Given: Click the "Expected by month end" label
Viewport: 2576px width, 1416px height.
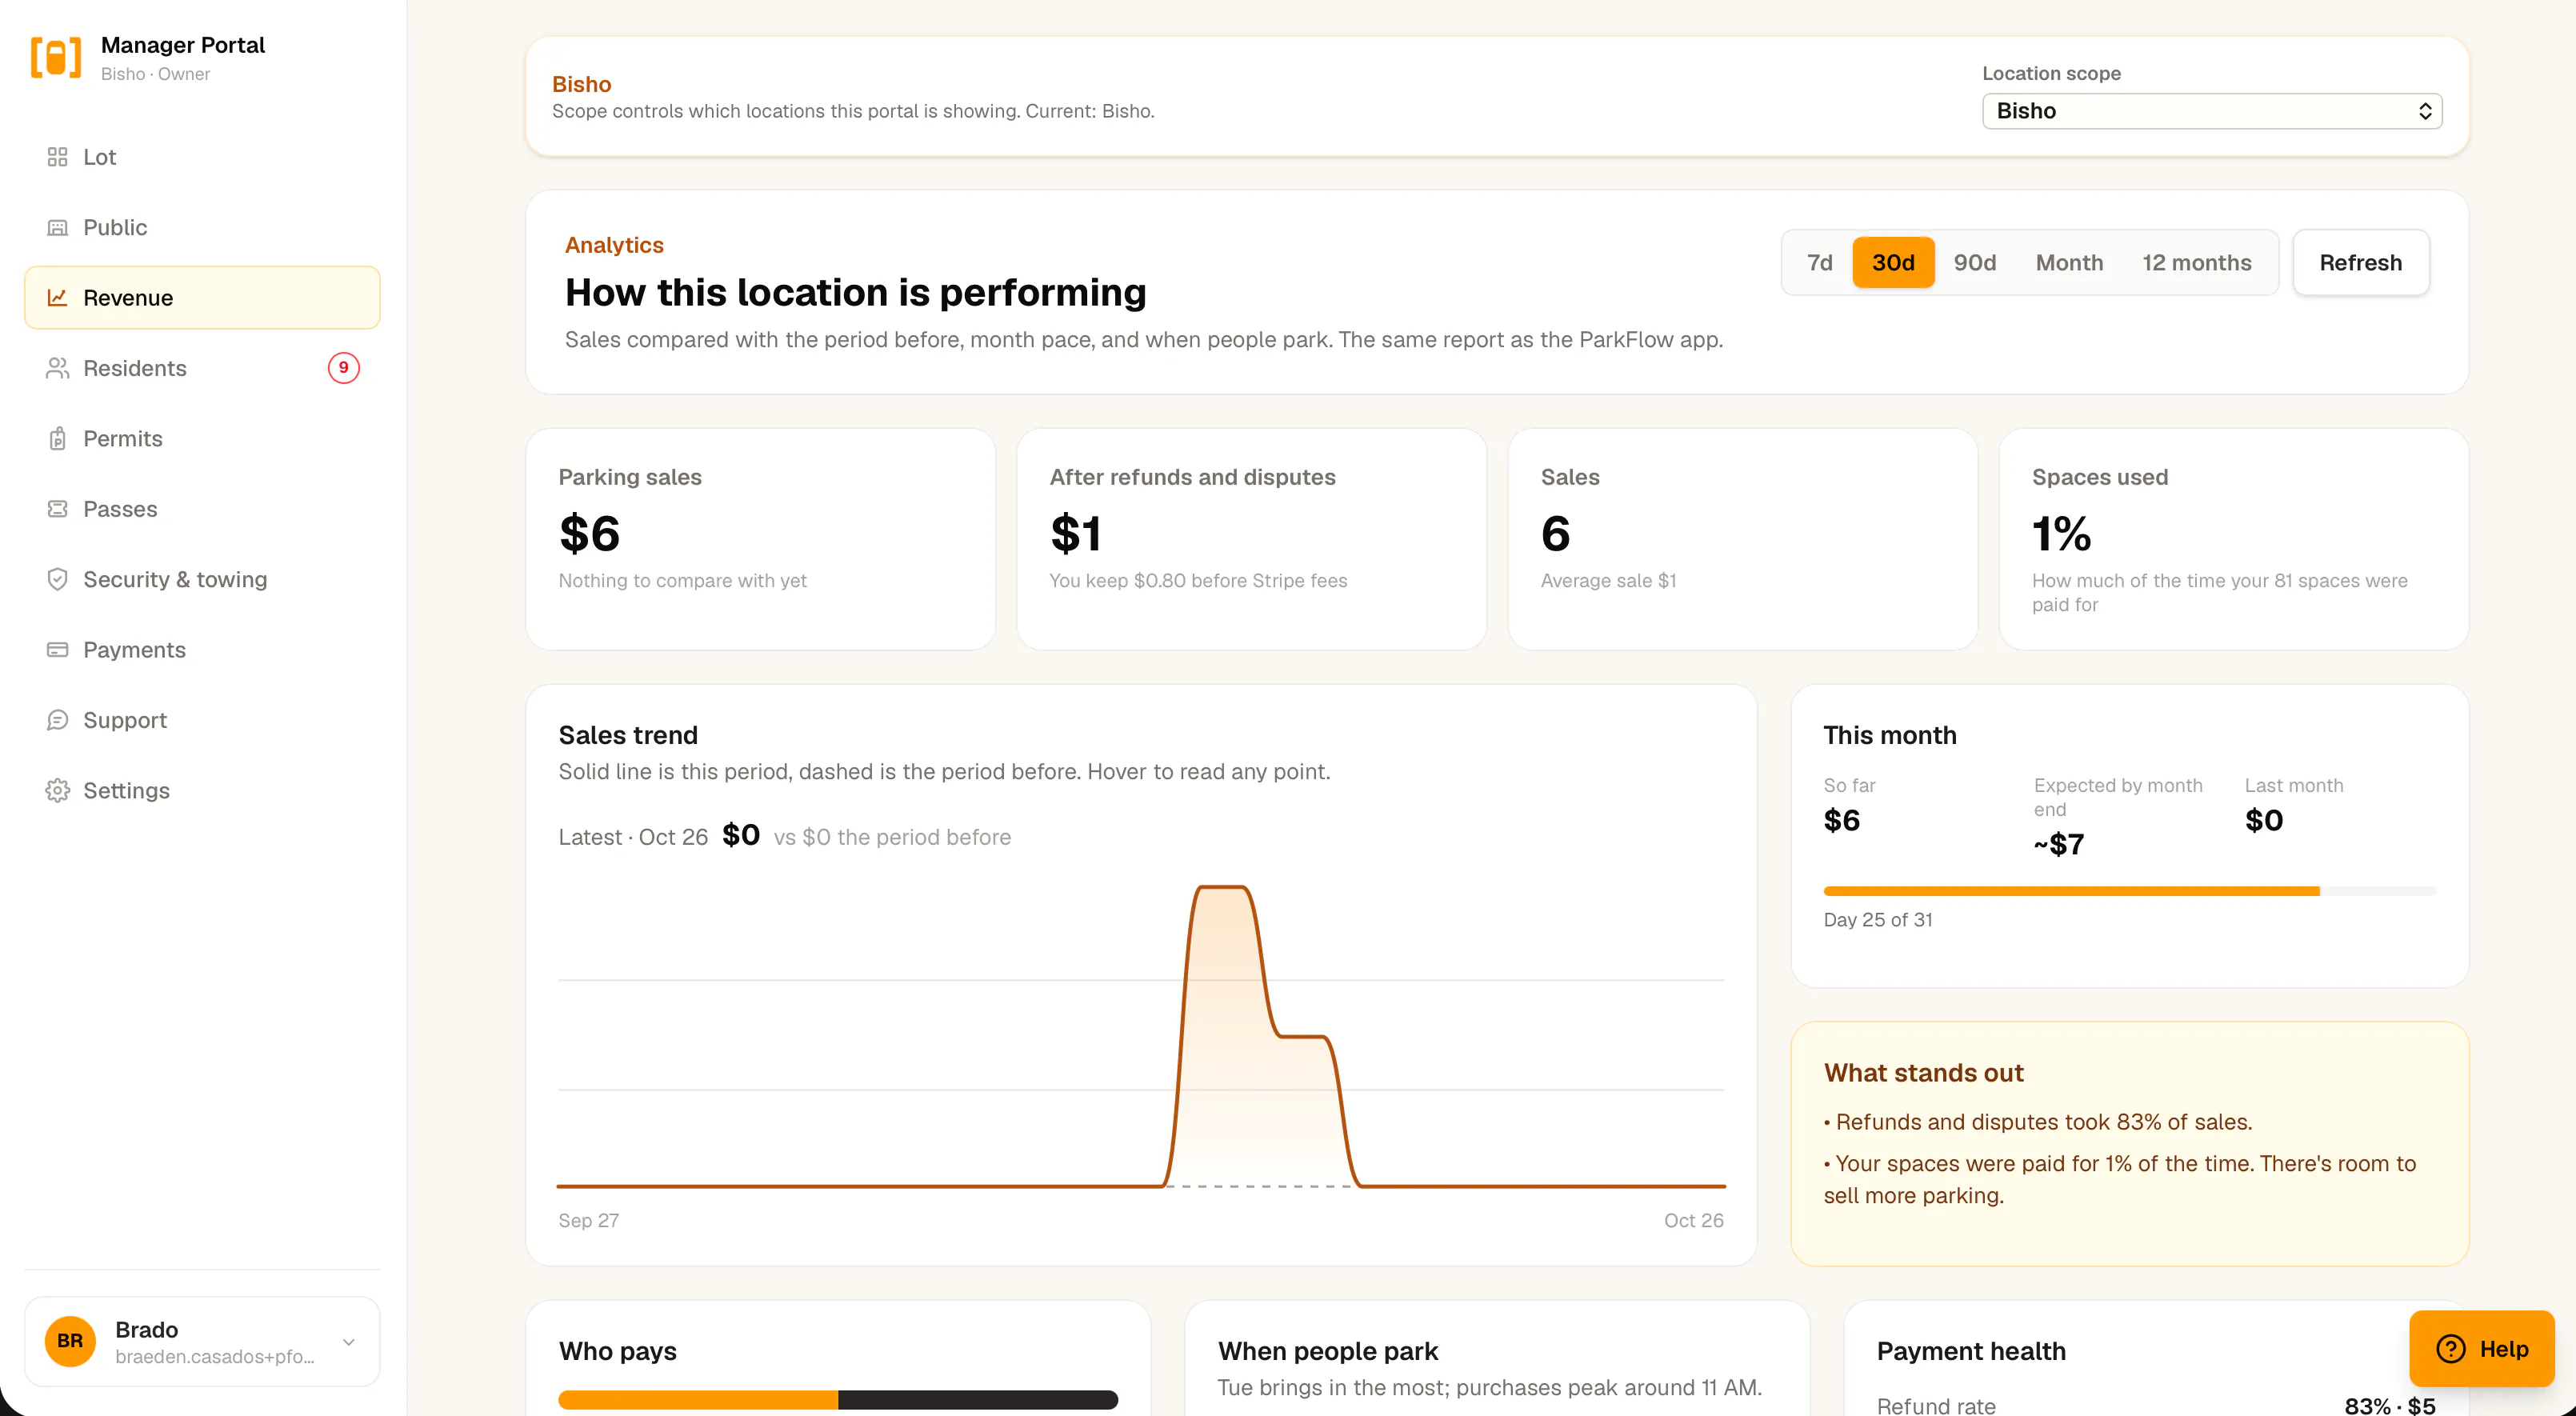Looking at the screenshot, I should click(2118, 797).
